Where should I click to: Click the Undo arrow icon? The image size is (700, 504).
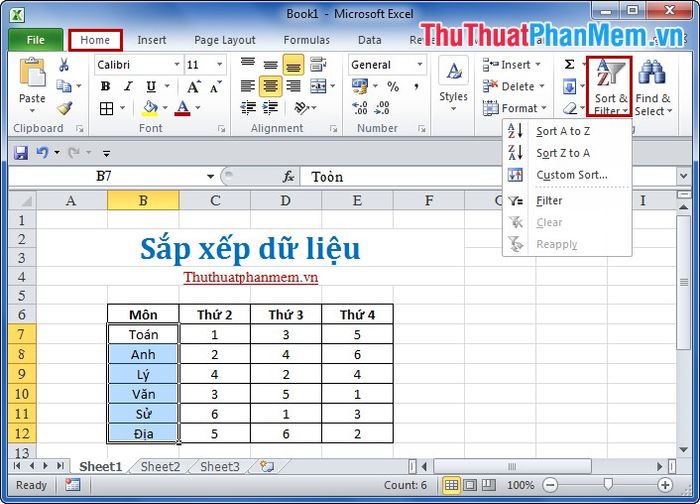pos(42,153)
